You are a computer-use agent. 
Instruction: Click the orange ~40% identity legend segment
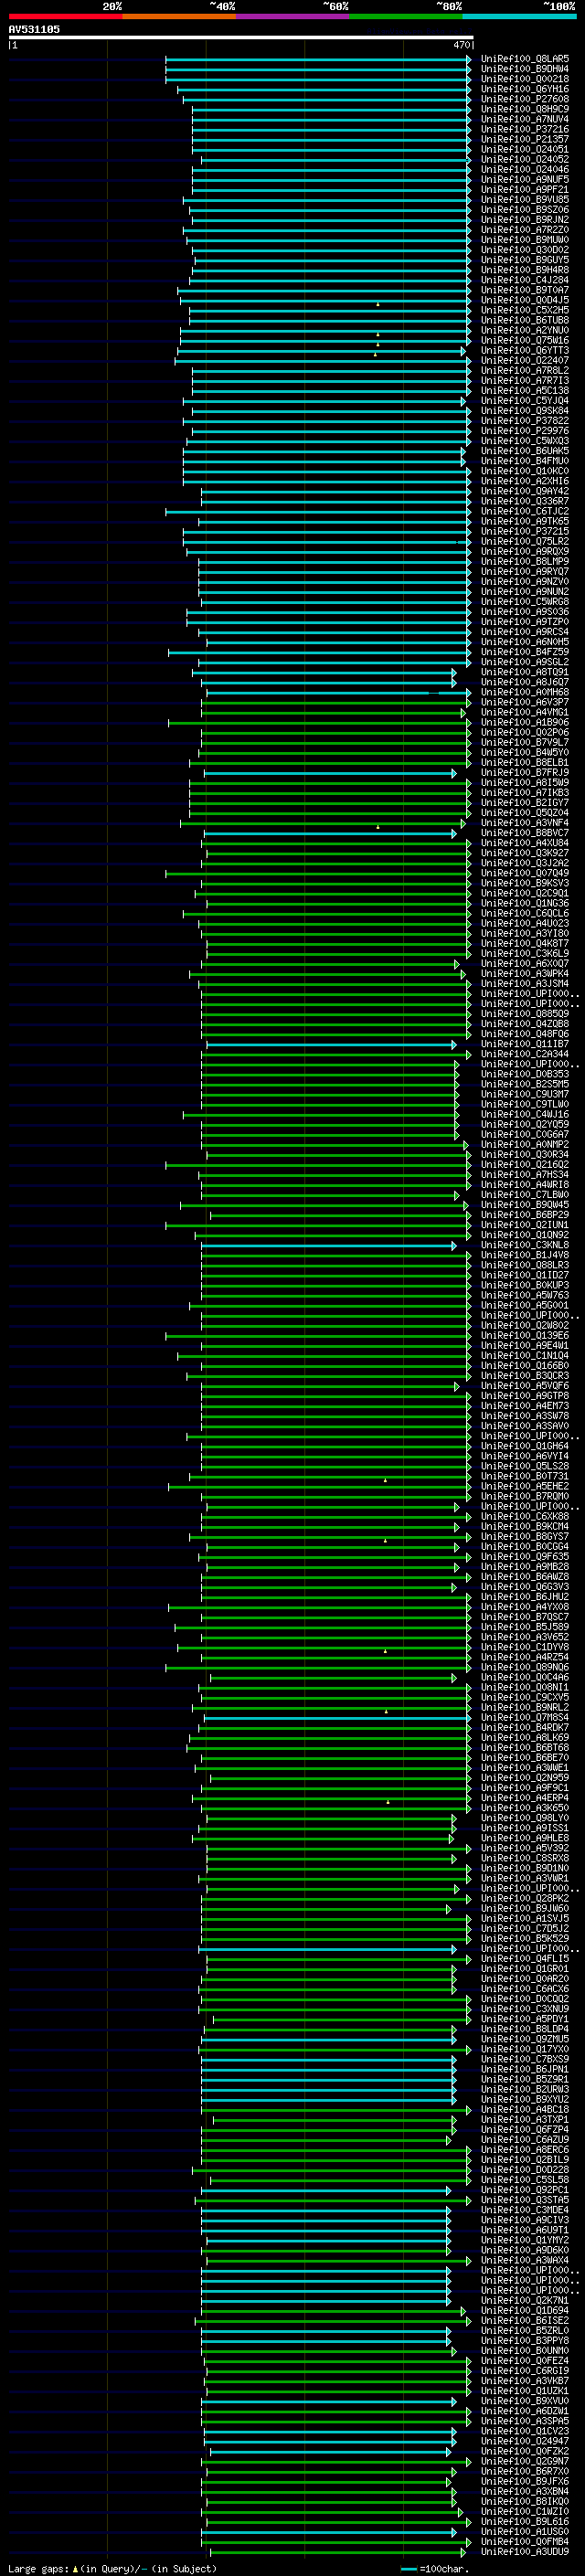[x=179, y=16]
